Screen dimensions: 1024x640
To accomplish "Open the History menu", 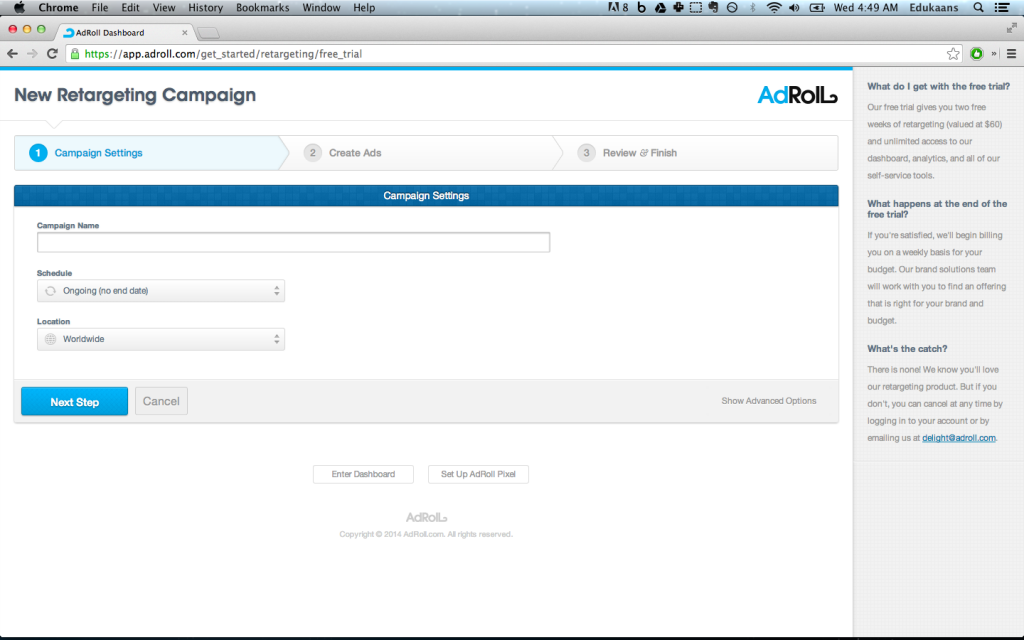I will click(205, 8).
